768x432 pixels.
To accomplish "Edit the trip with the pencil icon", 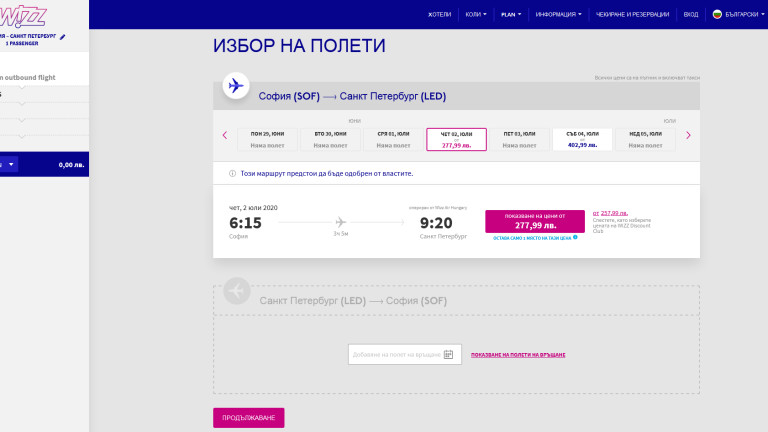I will point(62,37).
